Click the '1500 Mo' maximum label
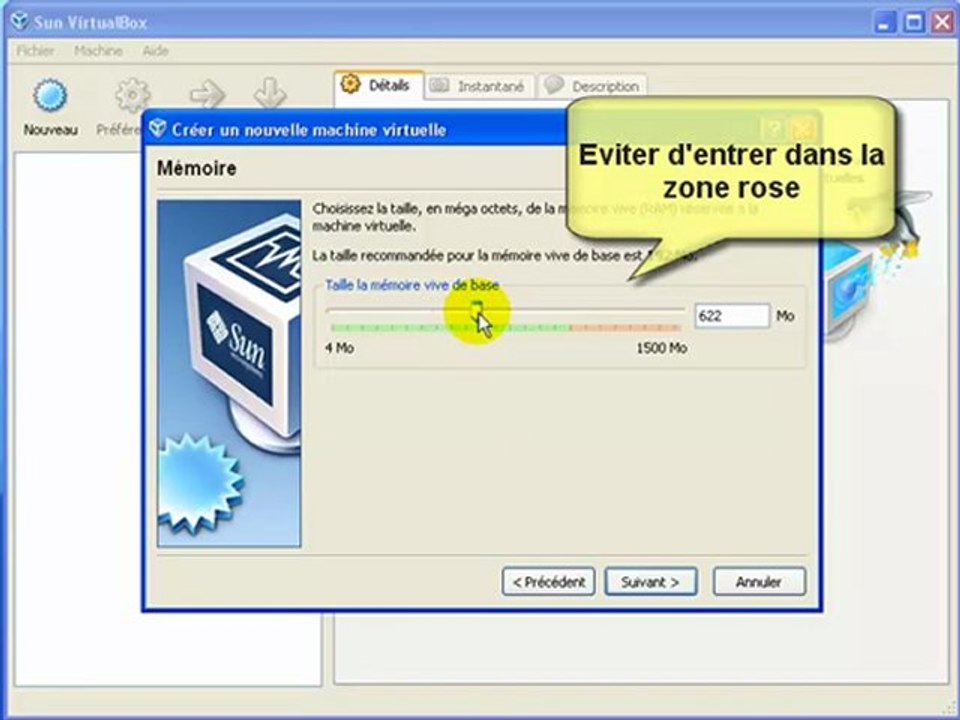The width and height of the screenshot is (960, 720). [662, 348]
